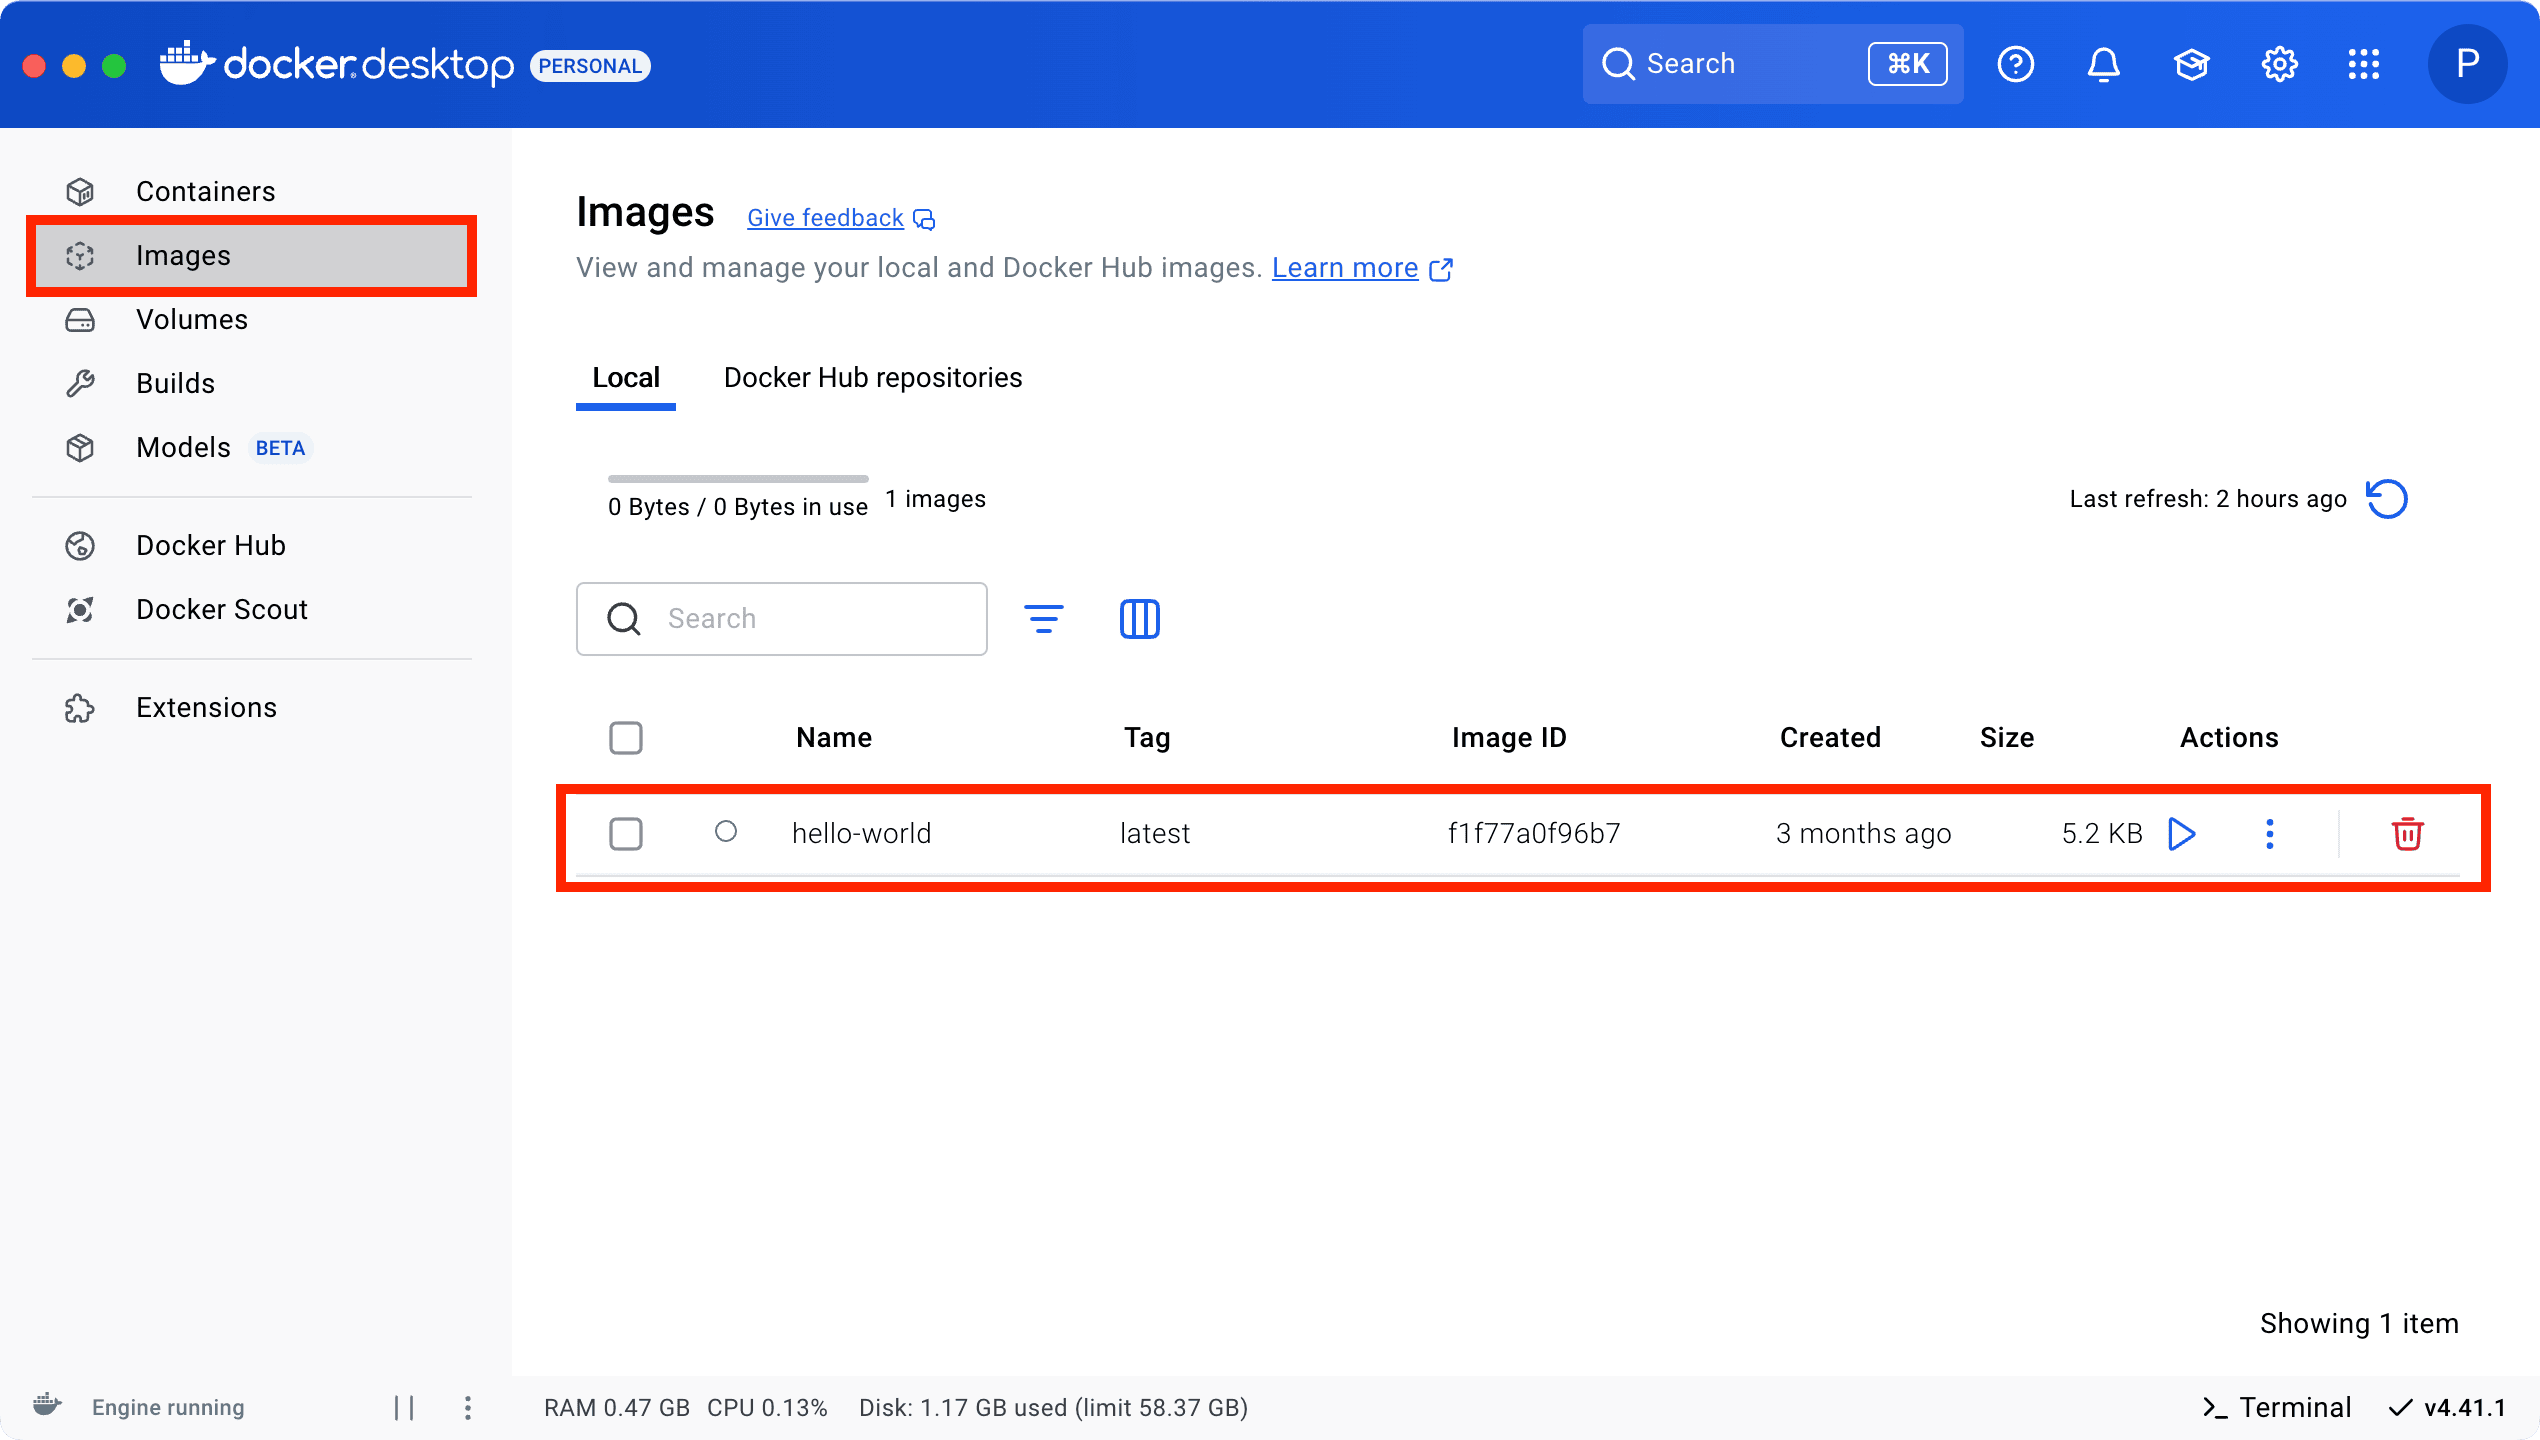Viewport: 2540px width, 1440px height.
Task: Open hello-world more actions menu
Action: click(x=2270, y=834)
